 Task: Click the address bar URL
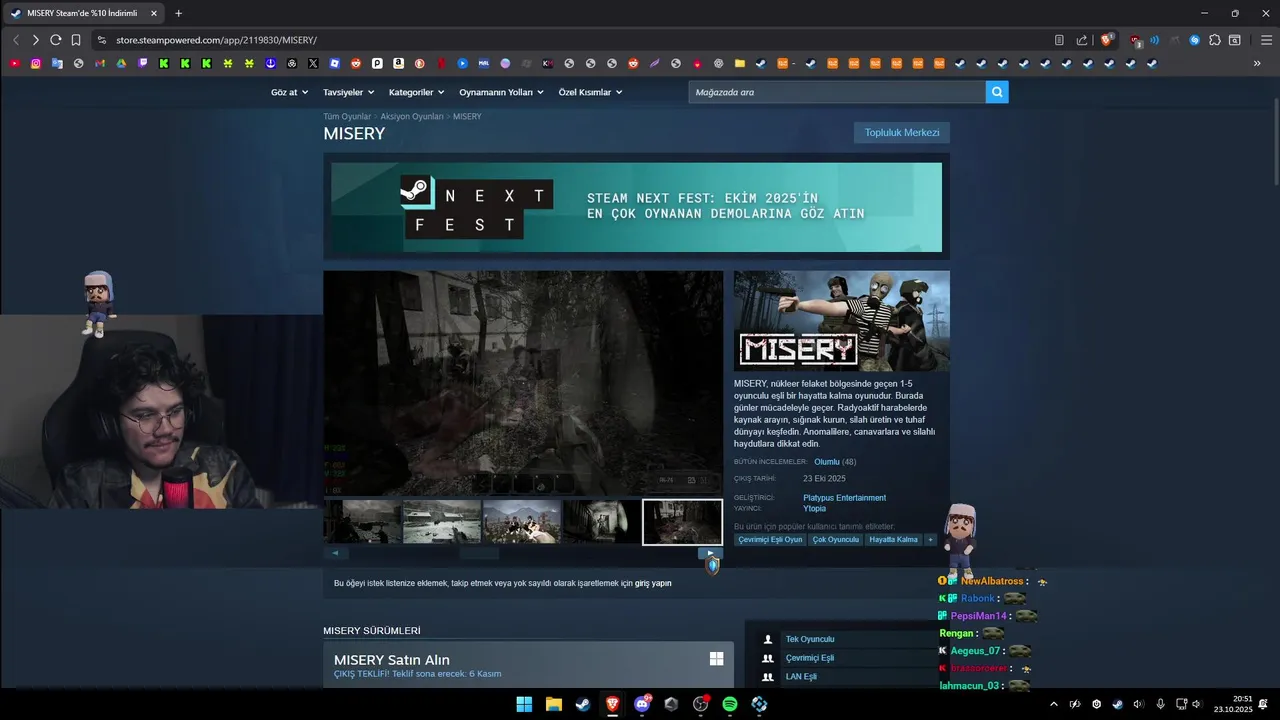click(216, 40)
